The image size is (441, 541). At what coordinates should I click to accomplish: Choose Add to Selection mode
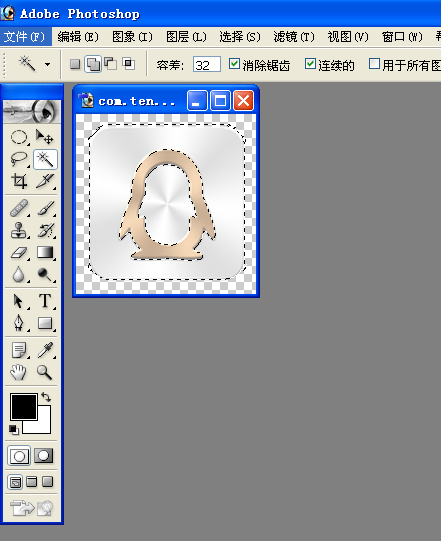pyautogui.click(x=93, y=64)
